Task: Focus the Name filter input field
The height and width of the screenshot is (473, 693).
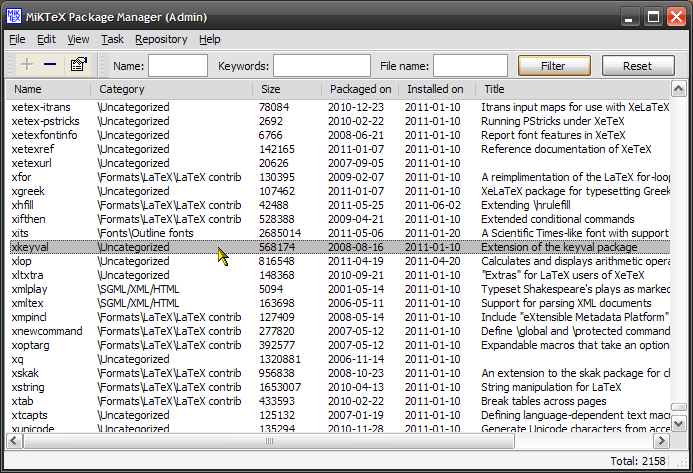Action: [178, 66]
